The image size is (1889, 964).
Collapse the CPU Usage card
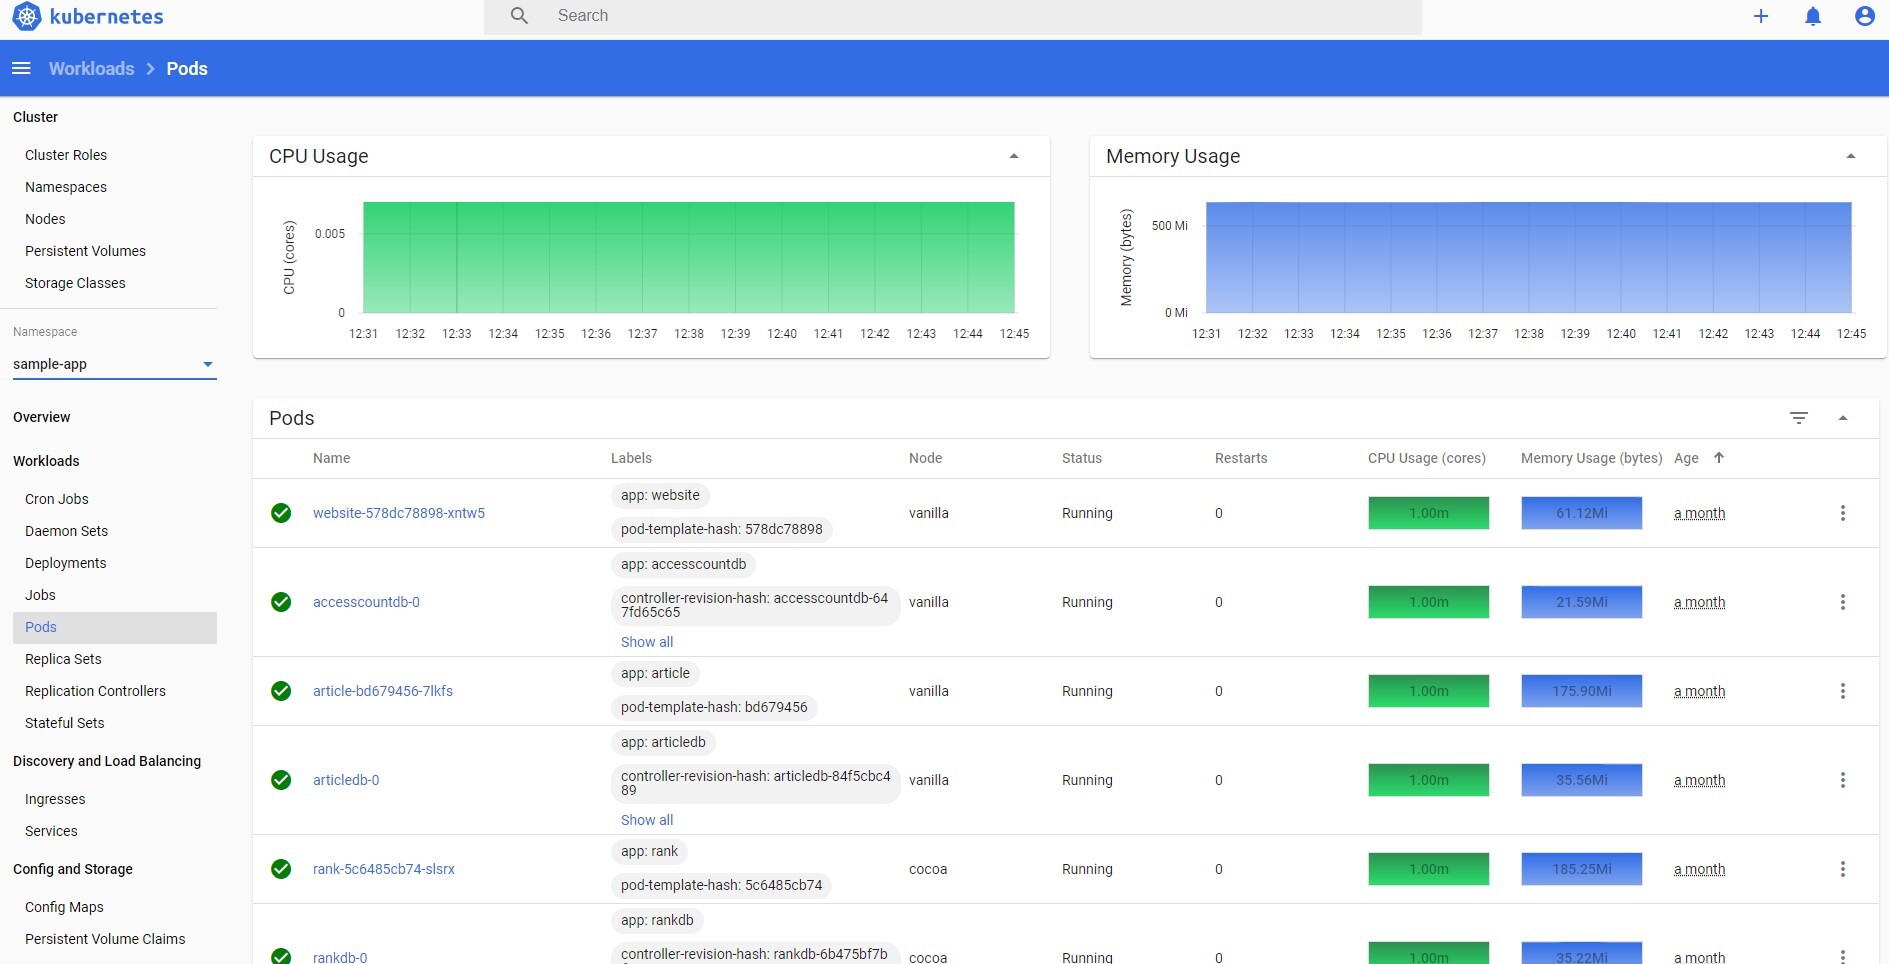[x=1014, y=156]
